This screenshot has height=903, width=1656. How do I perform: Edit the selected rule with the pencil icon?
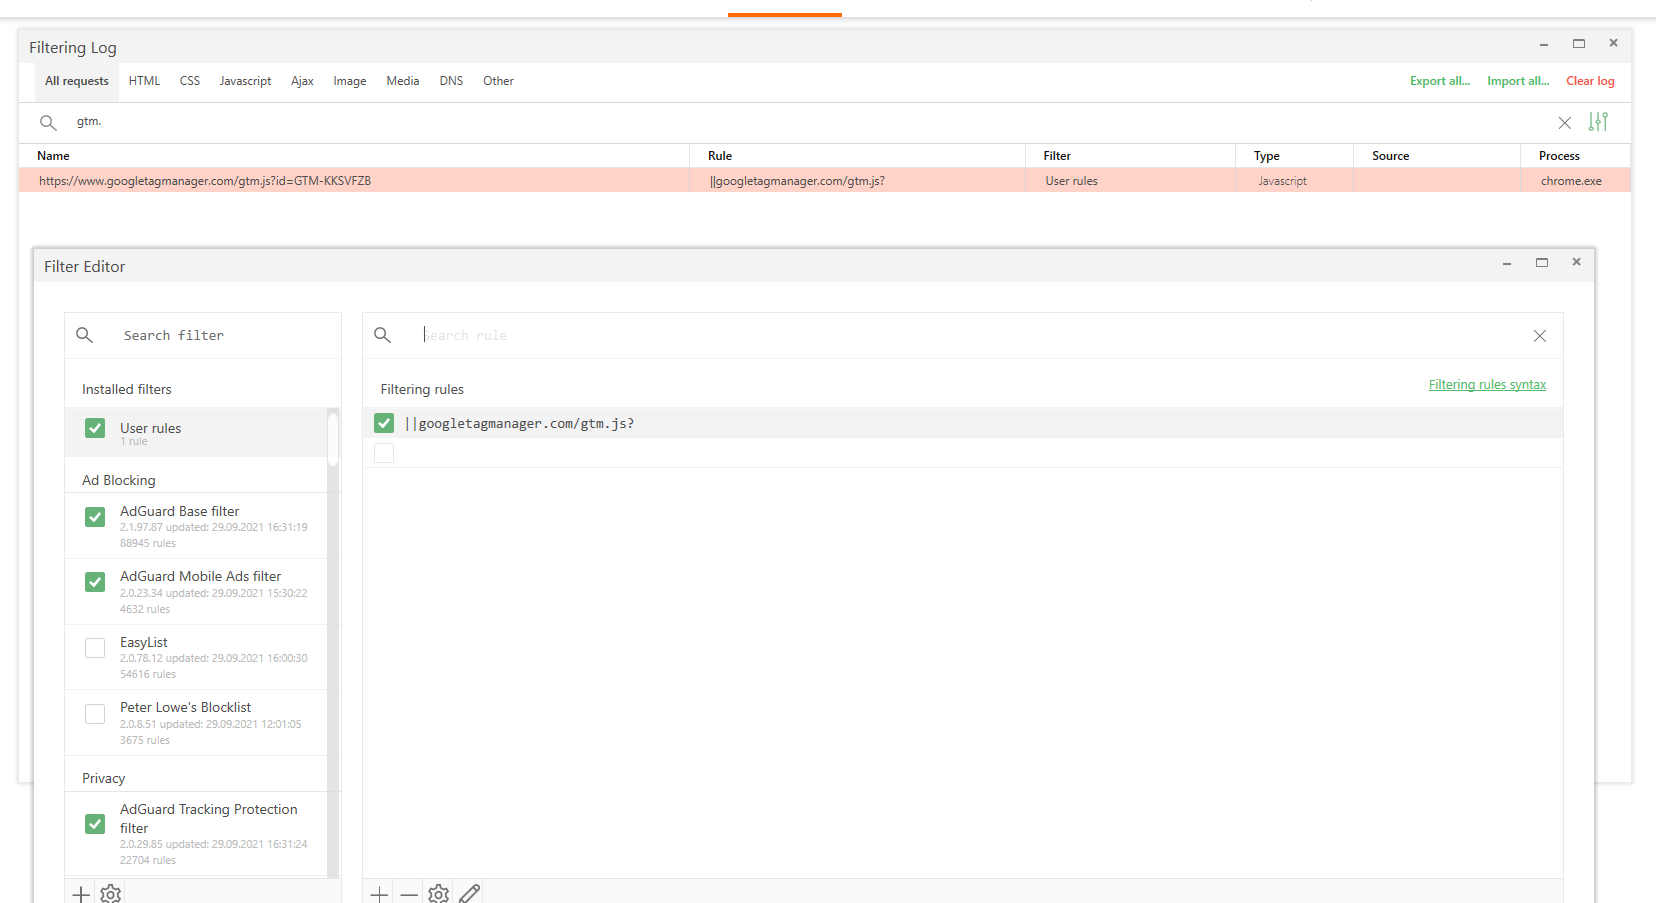point(469,892)
